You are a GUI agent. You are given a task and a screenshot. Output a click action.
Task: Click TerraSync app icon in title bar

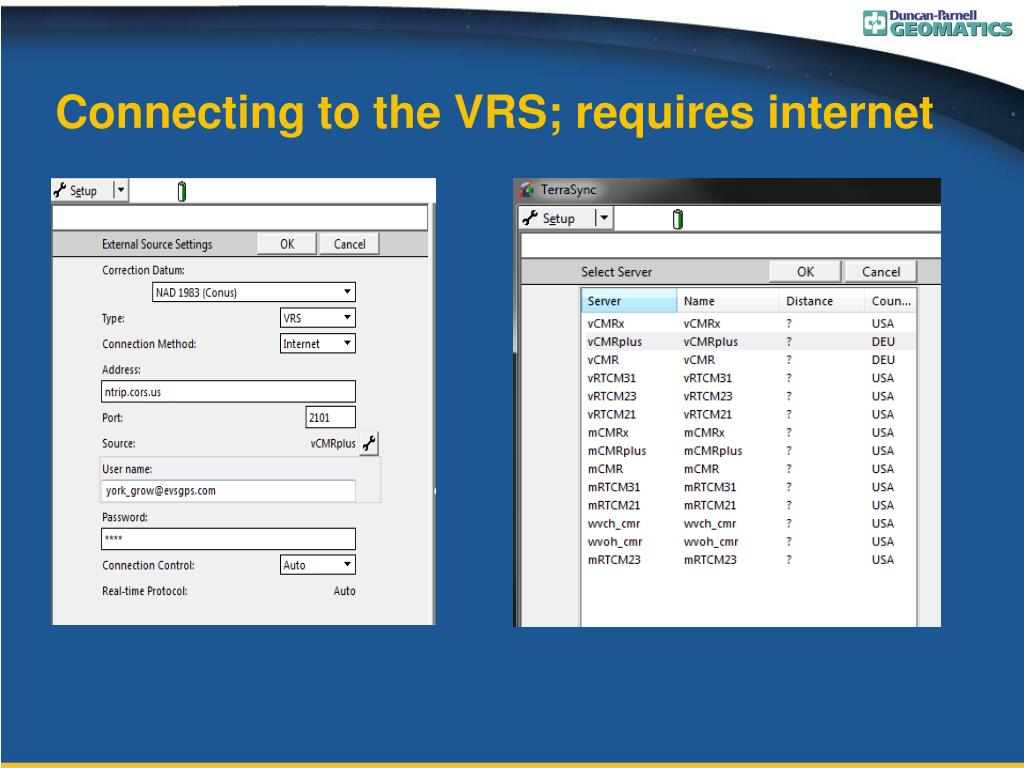(x=527, y=190)
